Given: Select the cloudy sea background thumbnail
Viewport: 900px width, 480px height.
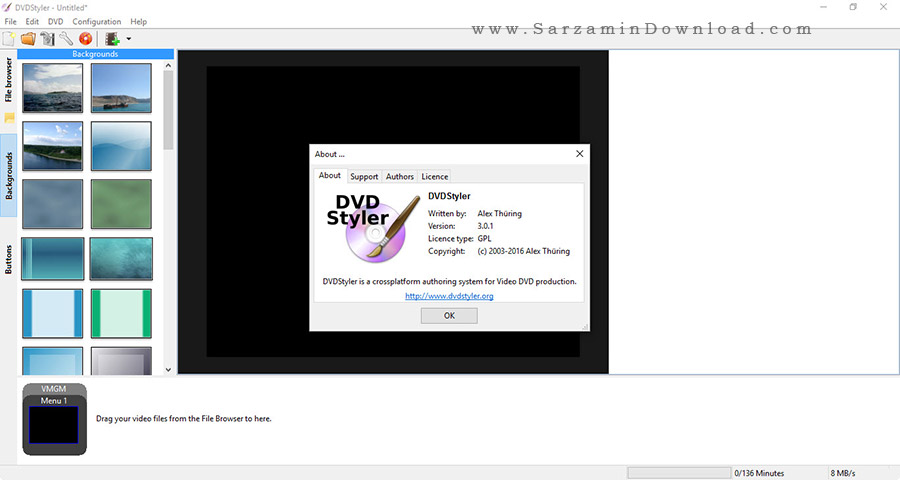Looking at the screenshot, I should (x=52, y=88).
